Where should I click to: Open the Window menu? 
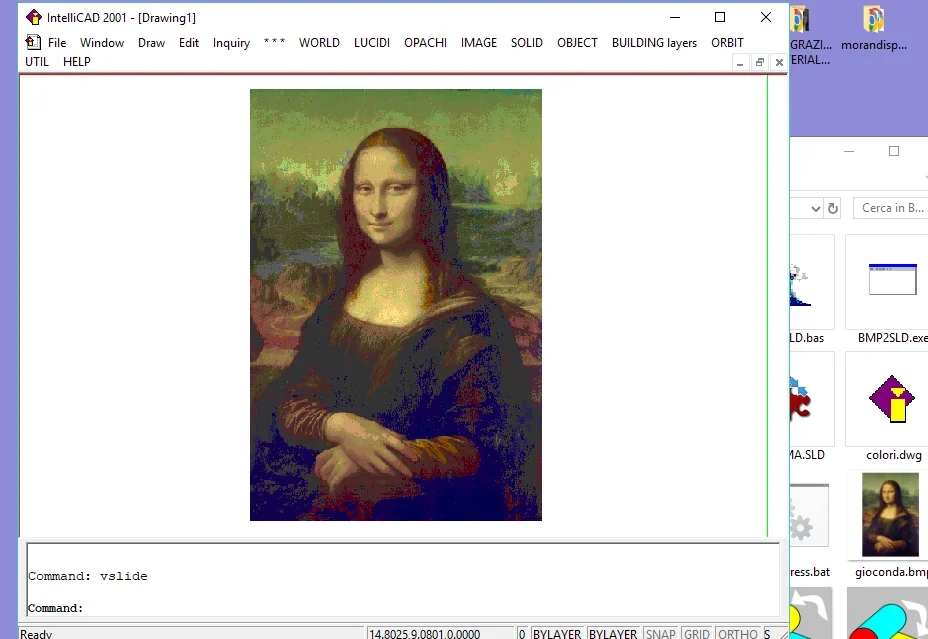pos(102,43)
